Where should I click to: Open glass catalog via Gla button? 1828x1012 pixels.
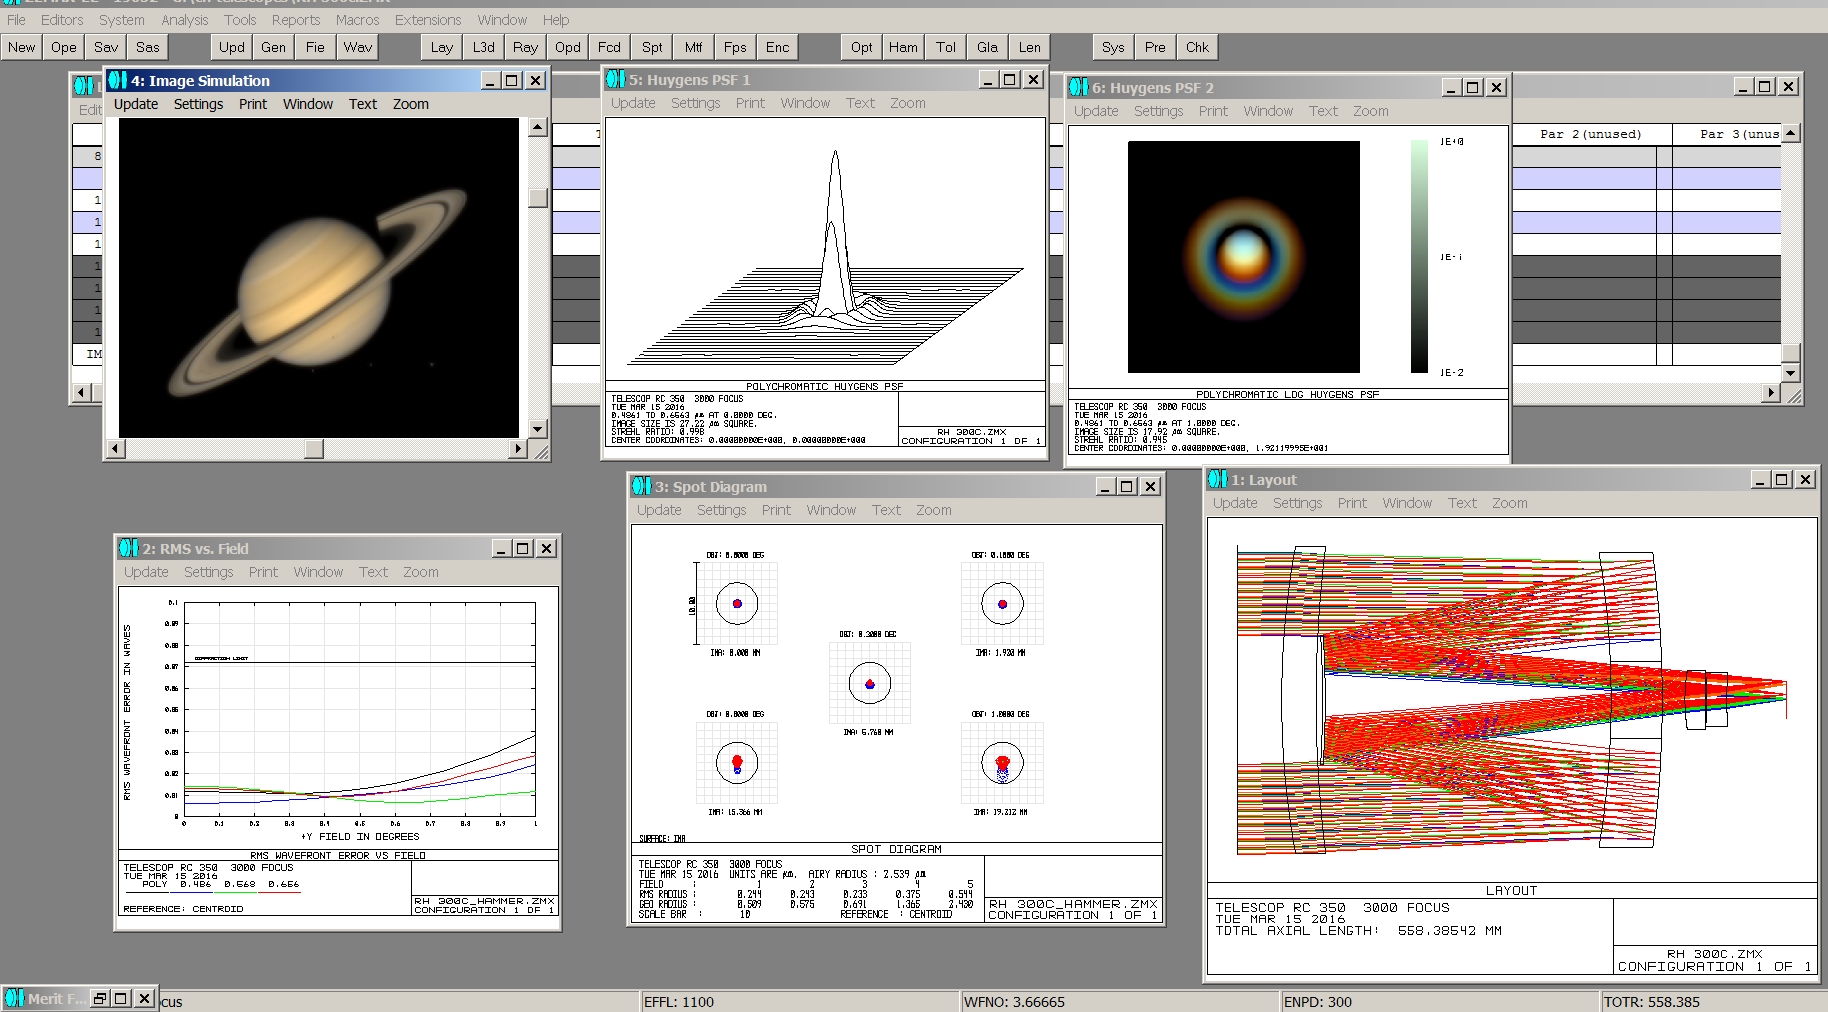pos(987,47)
